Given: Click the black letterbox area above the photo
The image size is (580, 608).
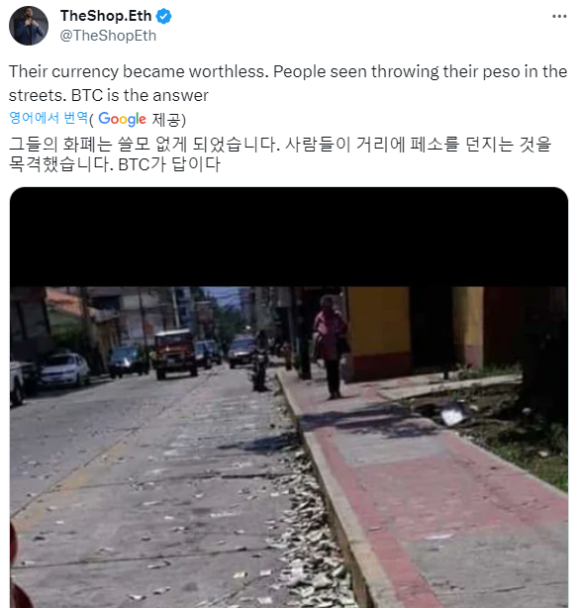Looking at the screenshot, I should (289, 237).
